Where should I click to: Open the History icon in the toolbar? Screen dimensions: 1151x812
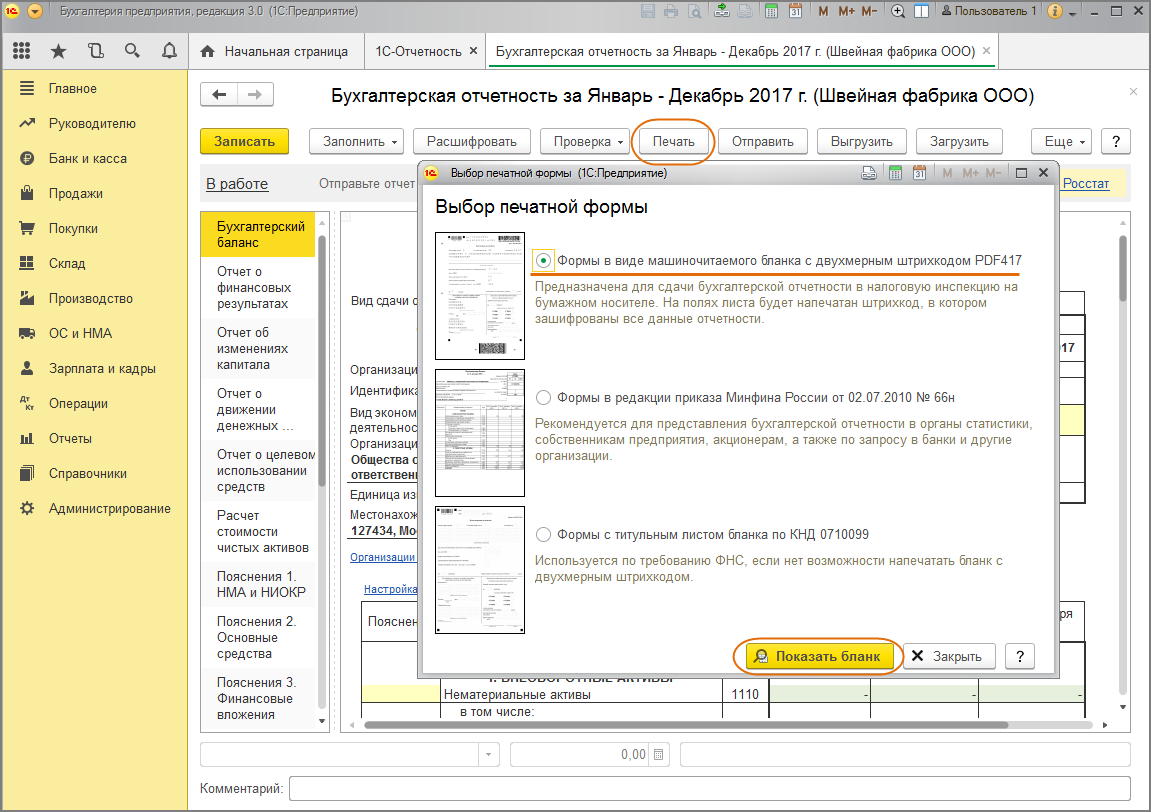click(95, 51)
